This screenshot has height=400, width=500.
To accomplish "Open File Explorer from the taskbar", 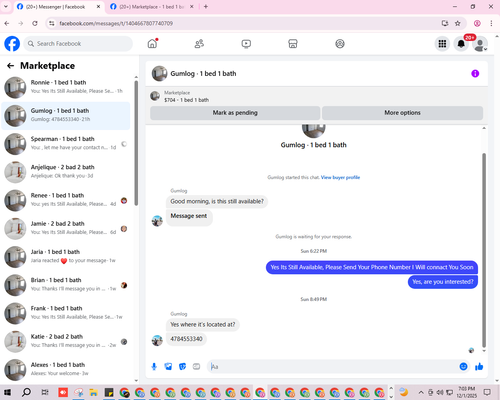I will (93, 392).
